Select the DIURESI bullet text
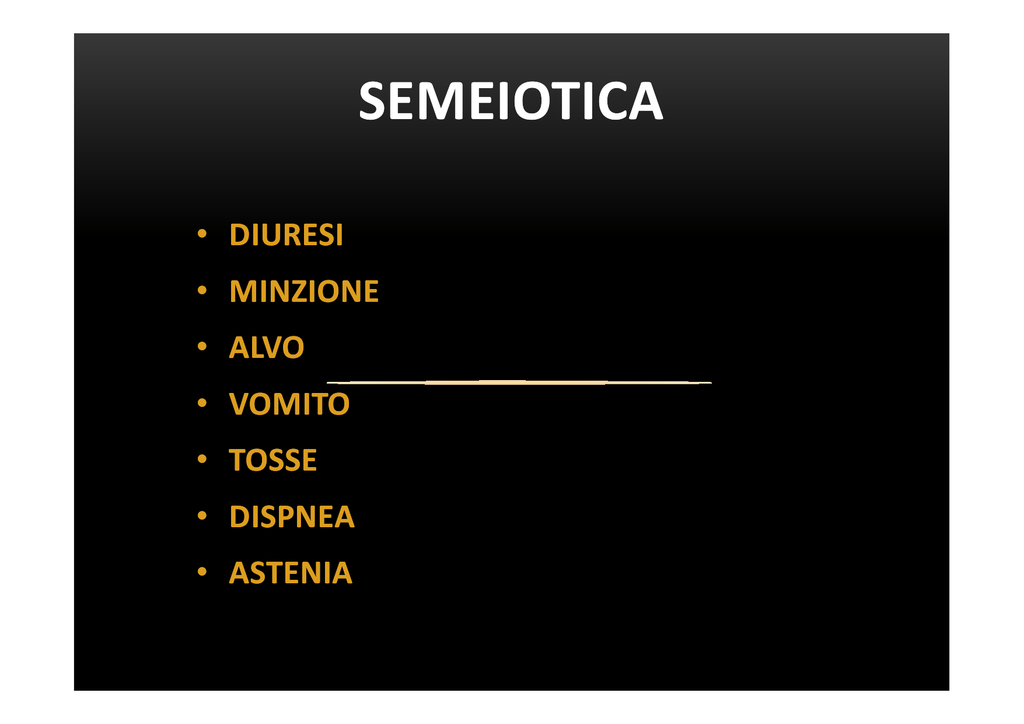1024x724 pixels. coord(286,235)
